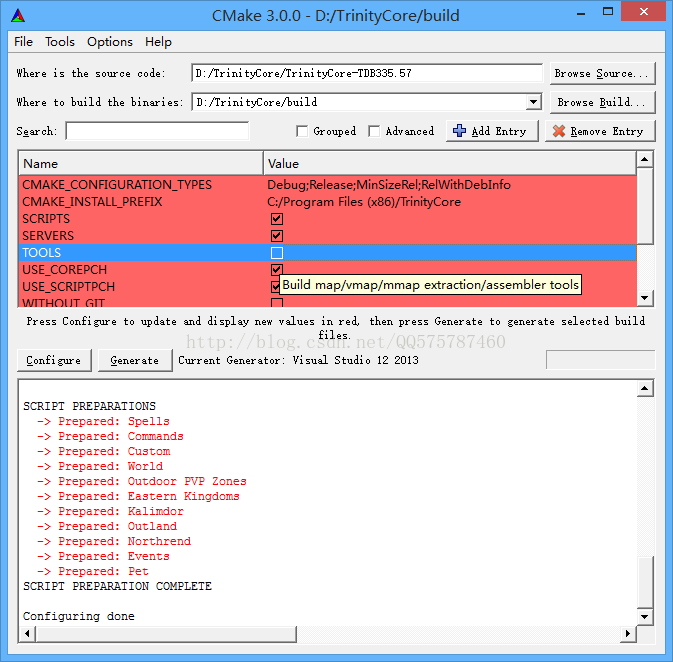Image resolution: width=673 pixels, height=662 pixels.
Task: Toggle the Advanced checkbox
Action: 374,131
